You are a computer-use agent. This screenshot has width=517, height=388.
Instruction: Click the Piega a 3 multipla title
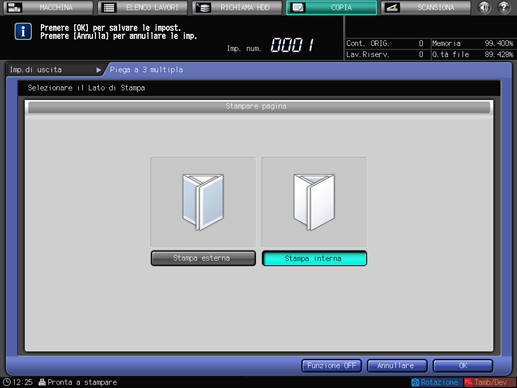click(146, 70)
